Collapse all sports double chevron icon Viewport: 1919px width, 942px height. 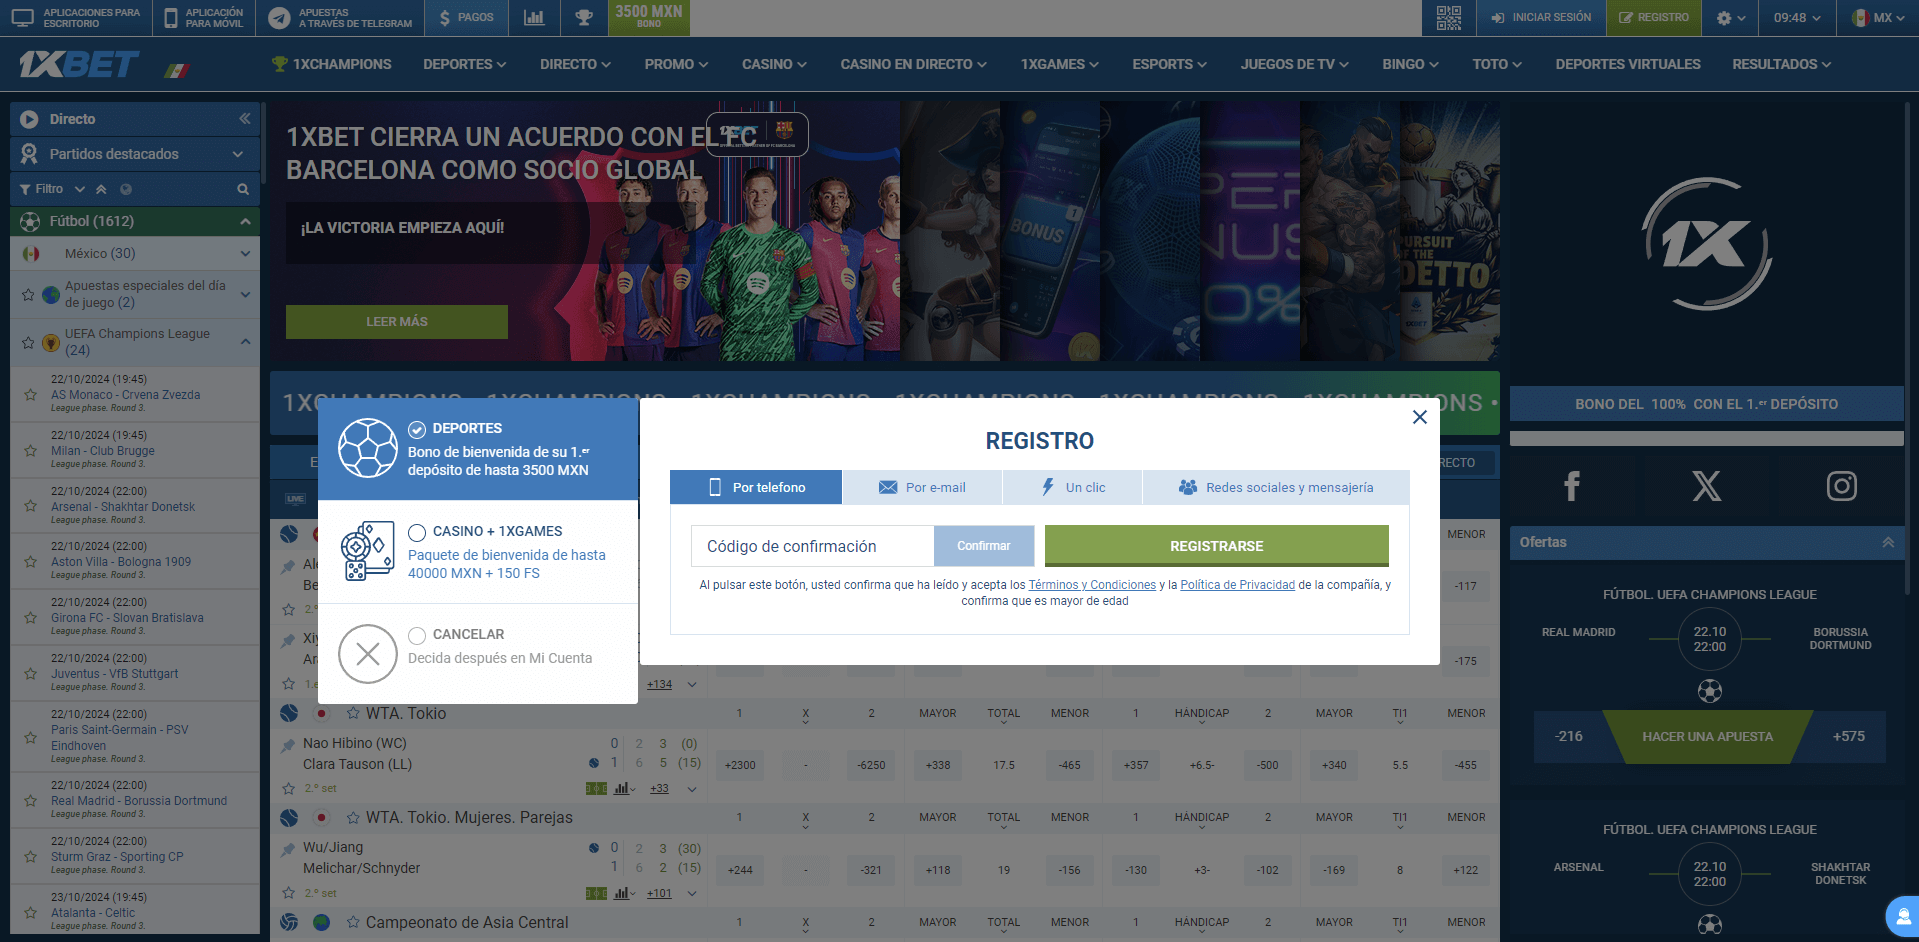pyautogui.click(x=101, y=189)
